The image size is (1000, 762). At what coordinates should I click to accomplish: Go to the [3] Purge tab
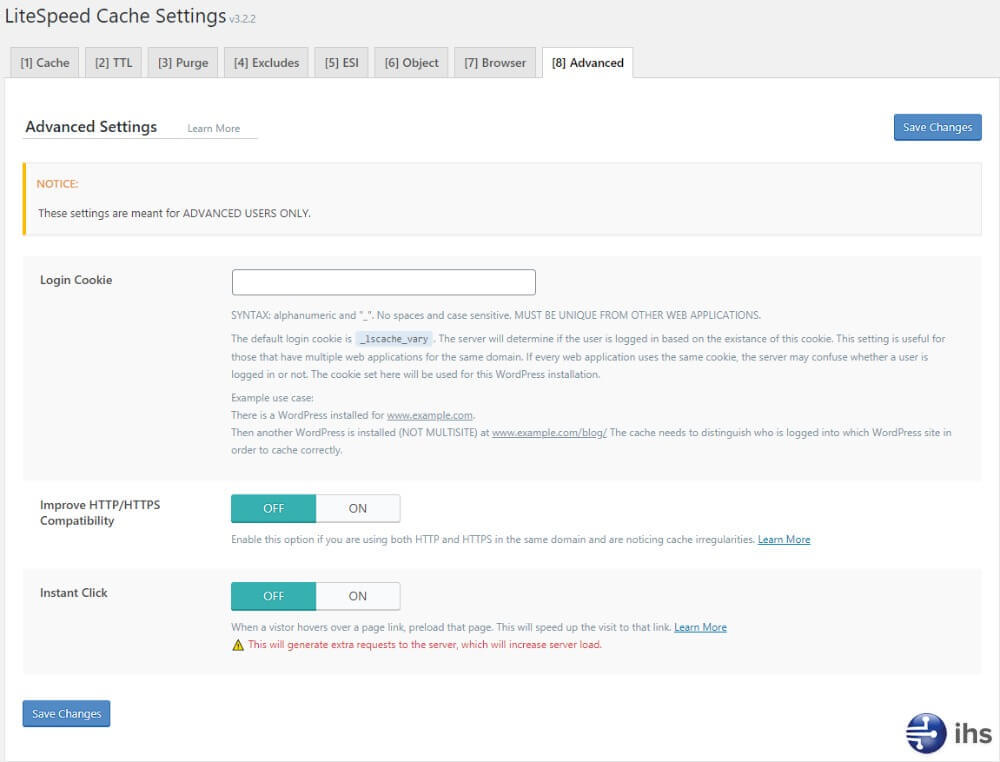tap(183, 62)
